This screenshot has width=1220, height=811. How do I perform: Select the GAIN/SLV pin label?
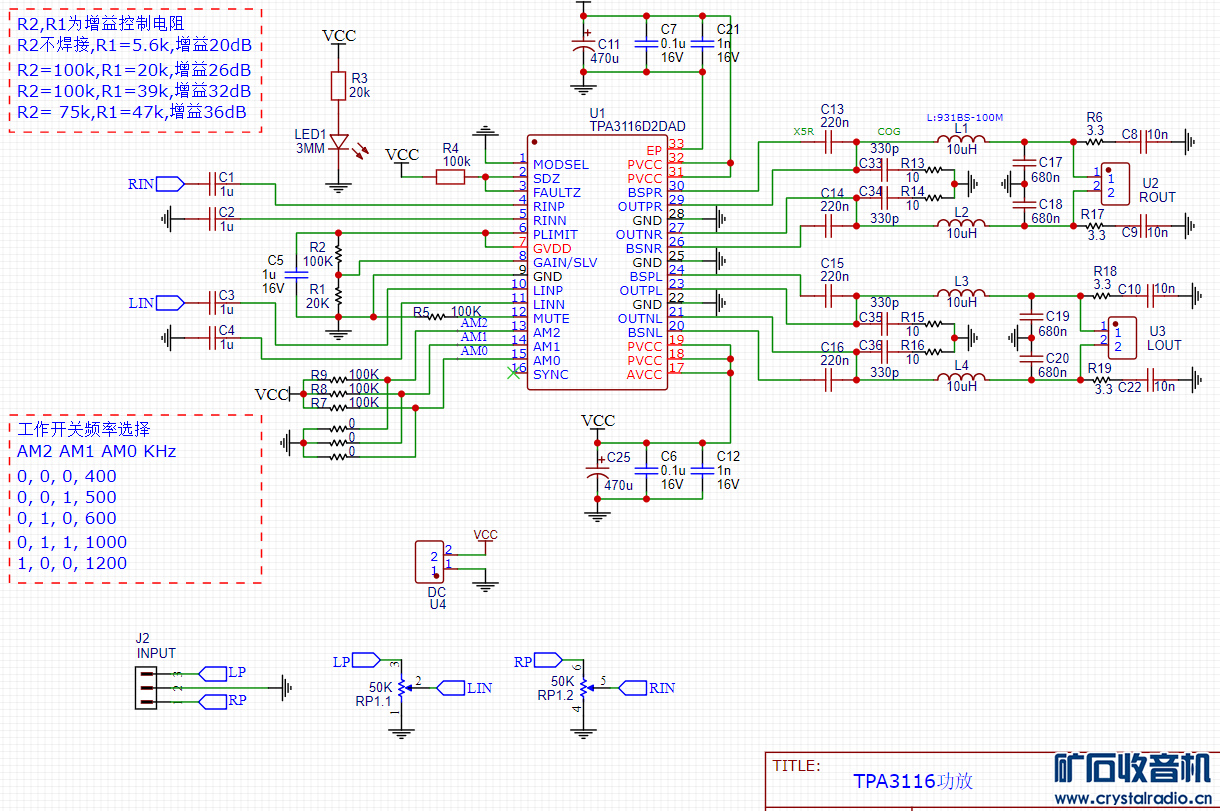(565, 262)
